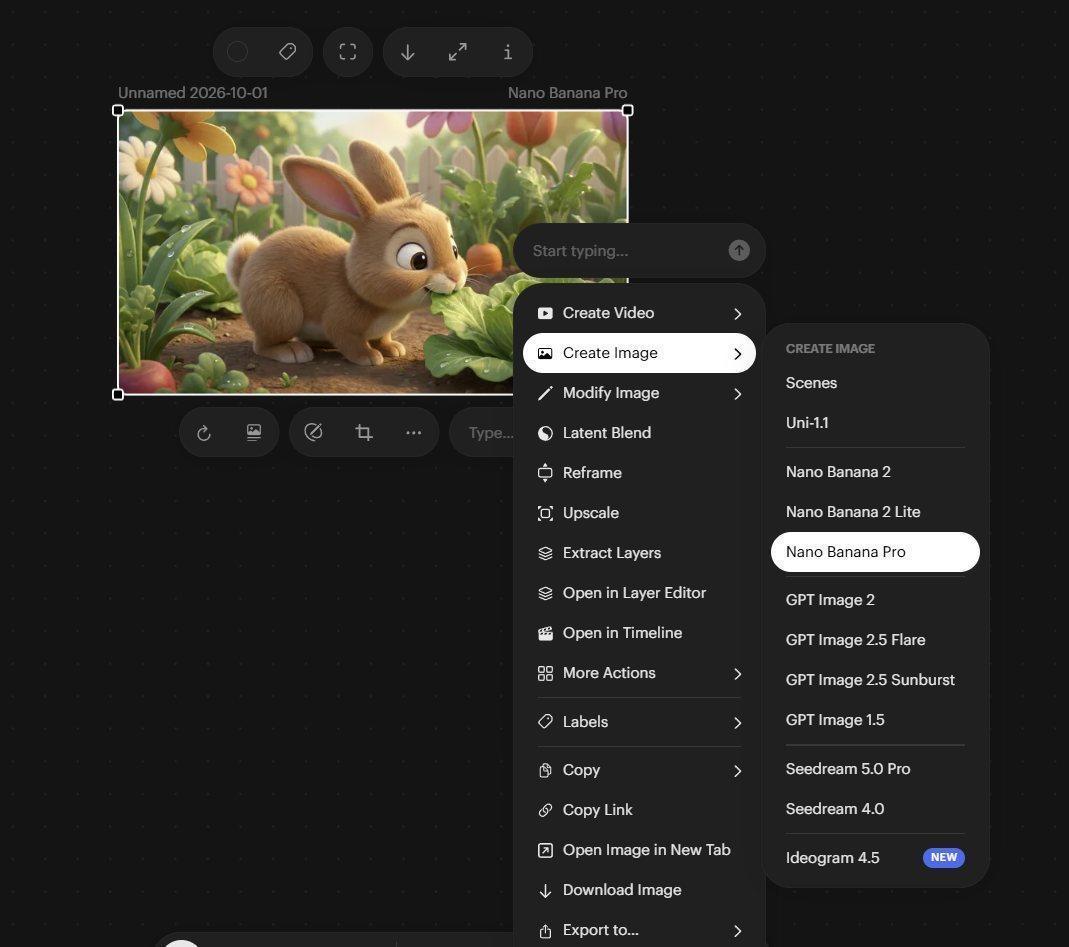Viewport: 1069px width, 947px height.
Task: Select Seedream 4.0 model
Action: [875, 809]
